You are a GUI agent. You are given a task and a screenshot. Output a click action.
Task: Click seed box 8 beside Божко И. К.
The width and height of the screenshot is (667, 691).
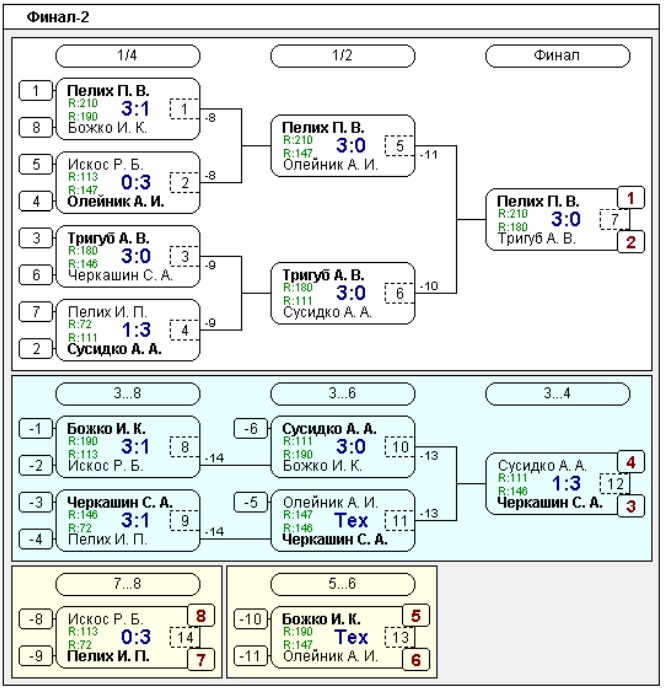36,128
